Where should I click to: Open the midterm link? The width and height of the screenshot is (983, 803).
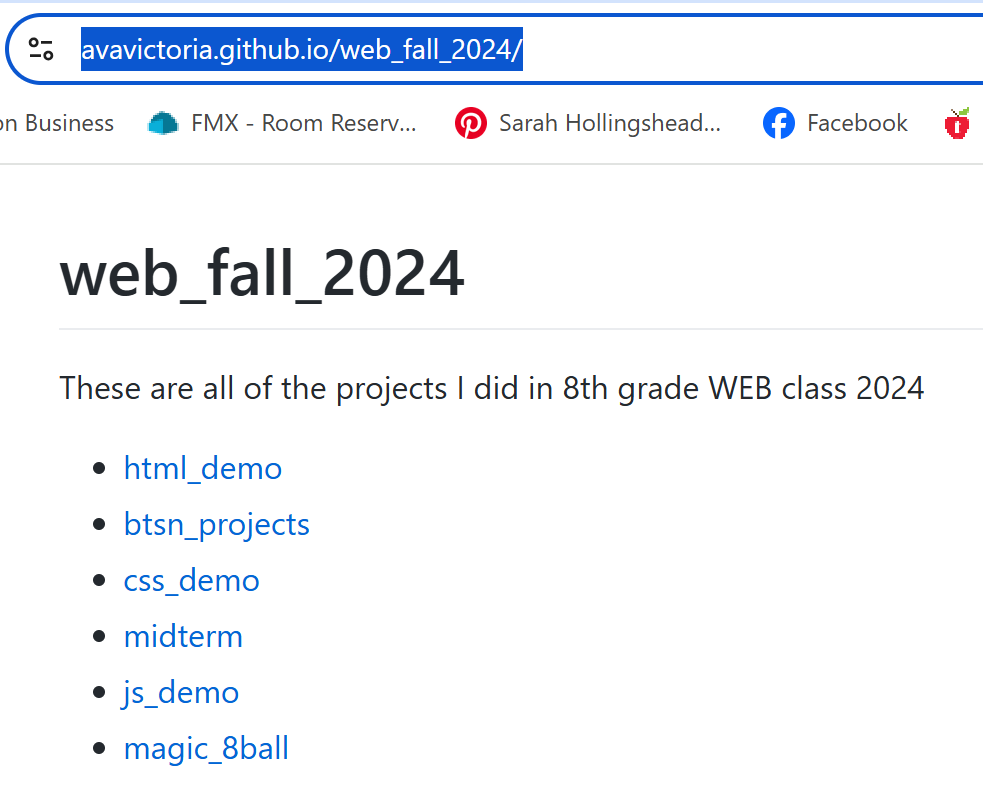coord(183,636)
